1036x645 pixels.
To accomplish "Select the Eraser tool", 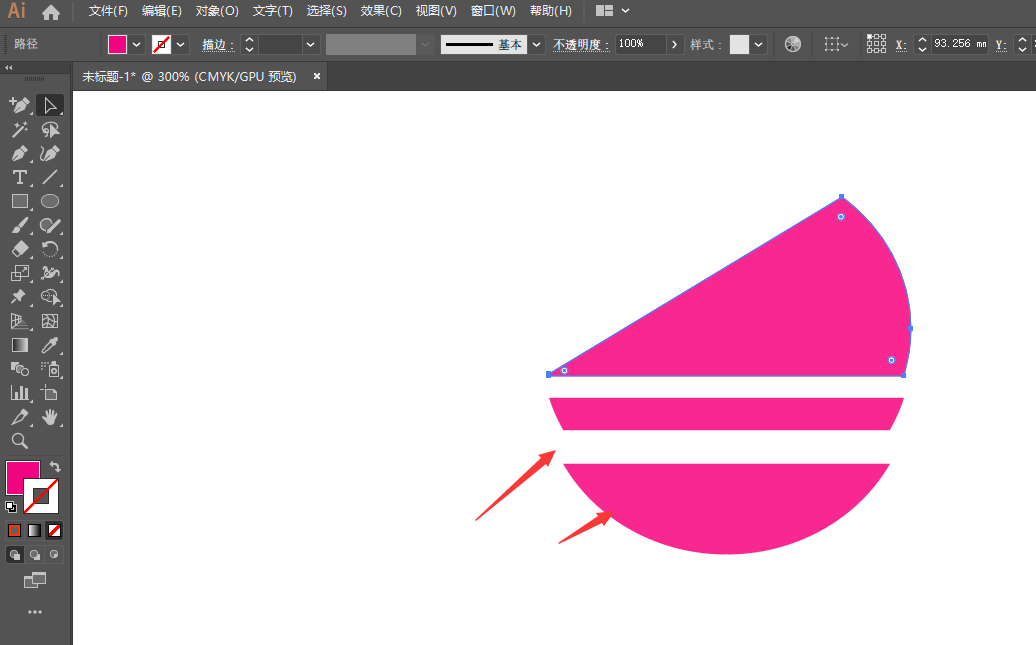I will pyautogui.click(x=19, y=250).
